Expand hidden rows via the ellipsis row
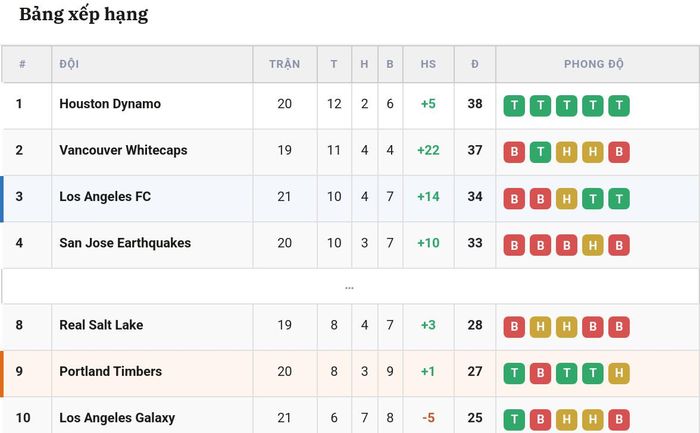700x433 pixels. [x=350, y=287]
